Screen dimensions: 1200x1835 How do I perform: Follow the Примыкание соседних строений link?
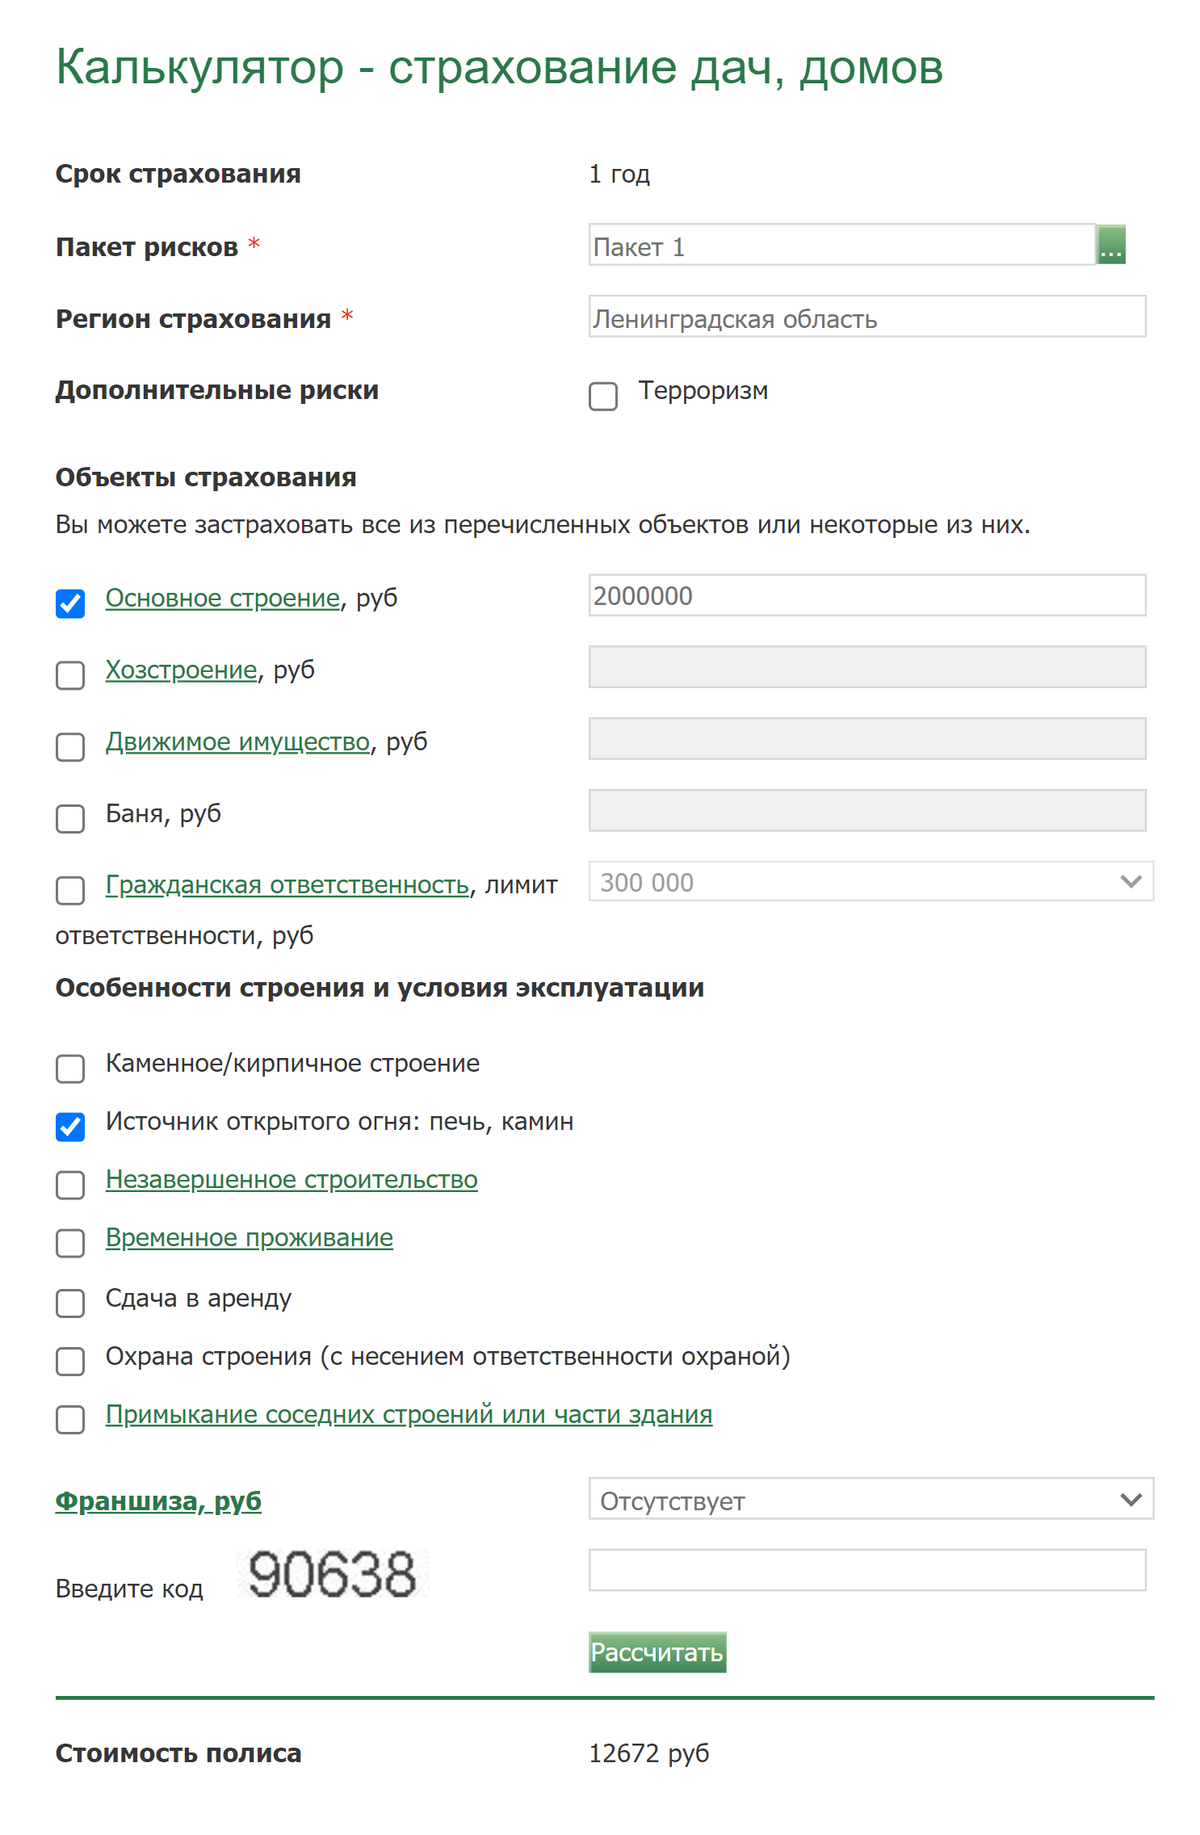[409, 1414]
